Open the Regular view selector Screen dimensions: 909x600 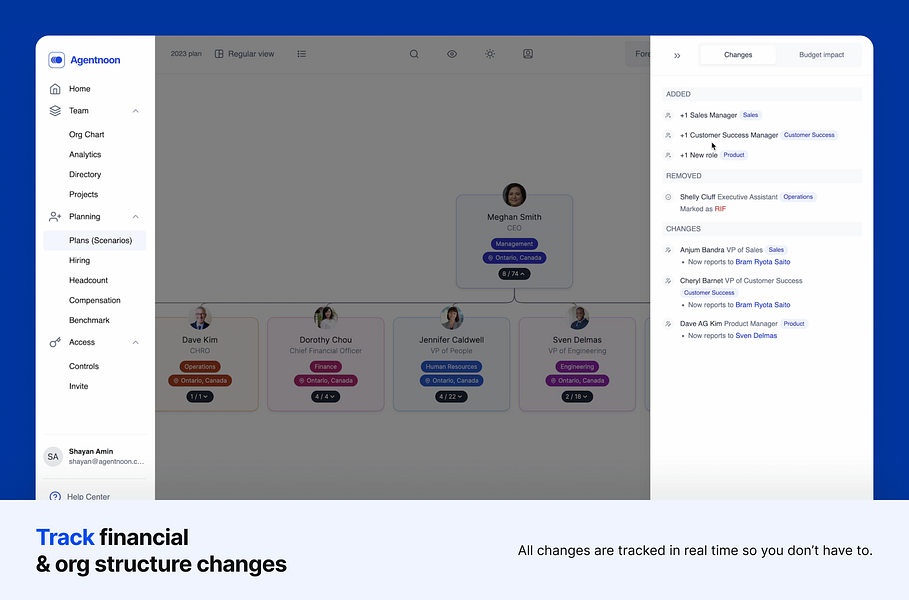tap(244, 54)
